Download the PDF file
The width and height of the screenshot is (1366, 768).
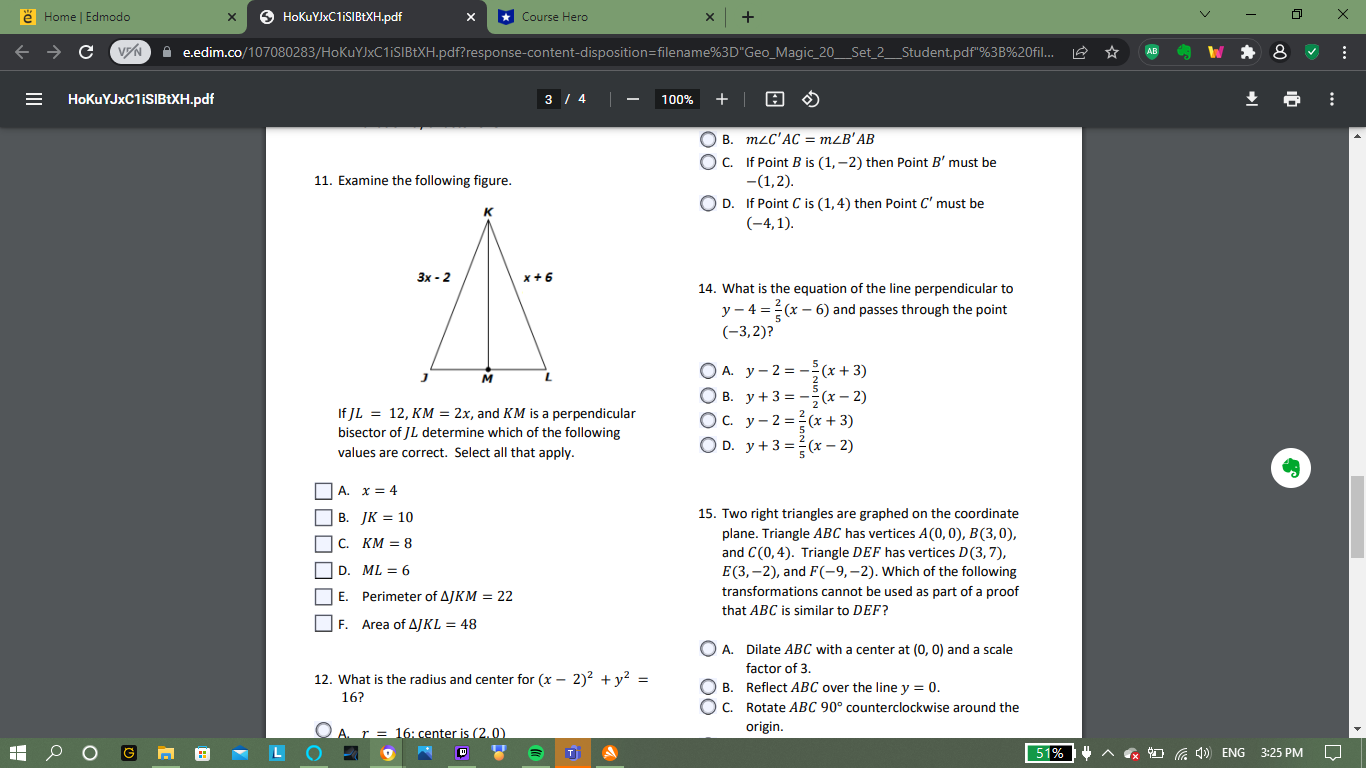click(x=1252, y=98)
